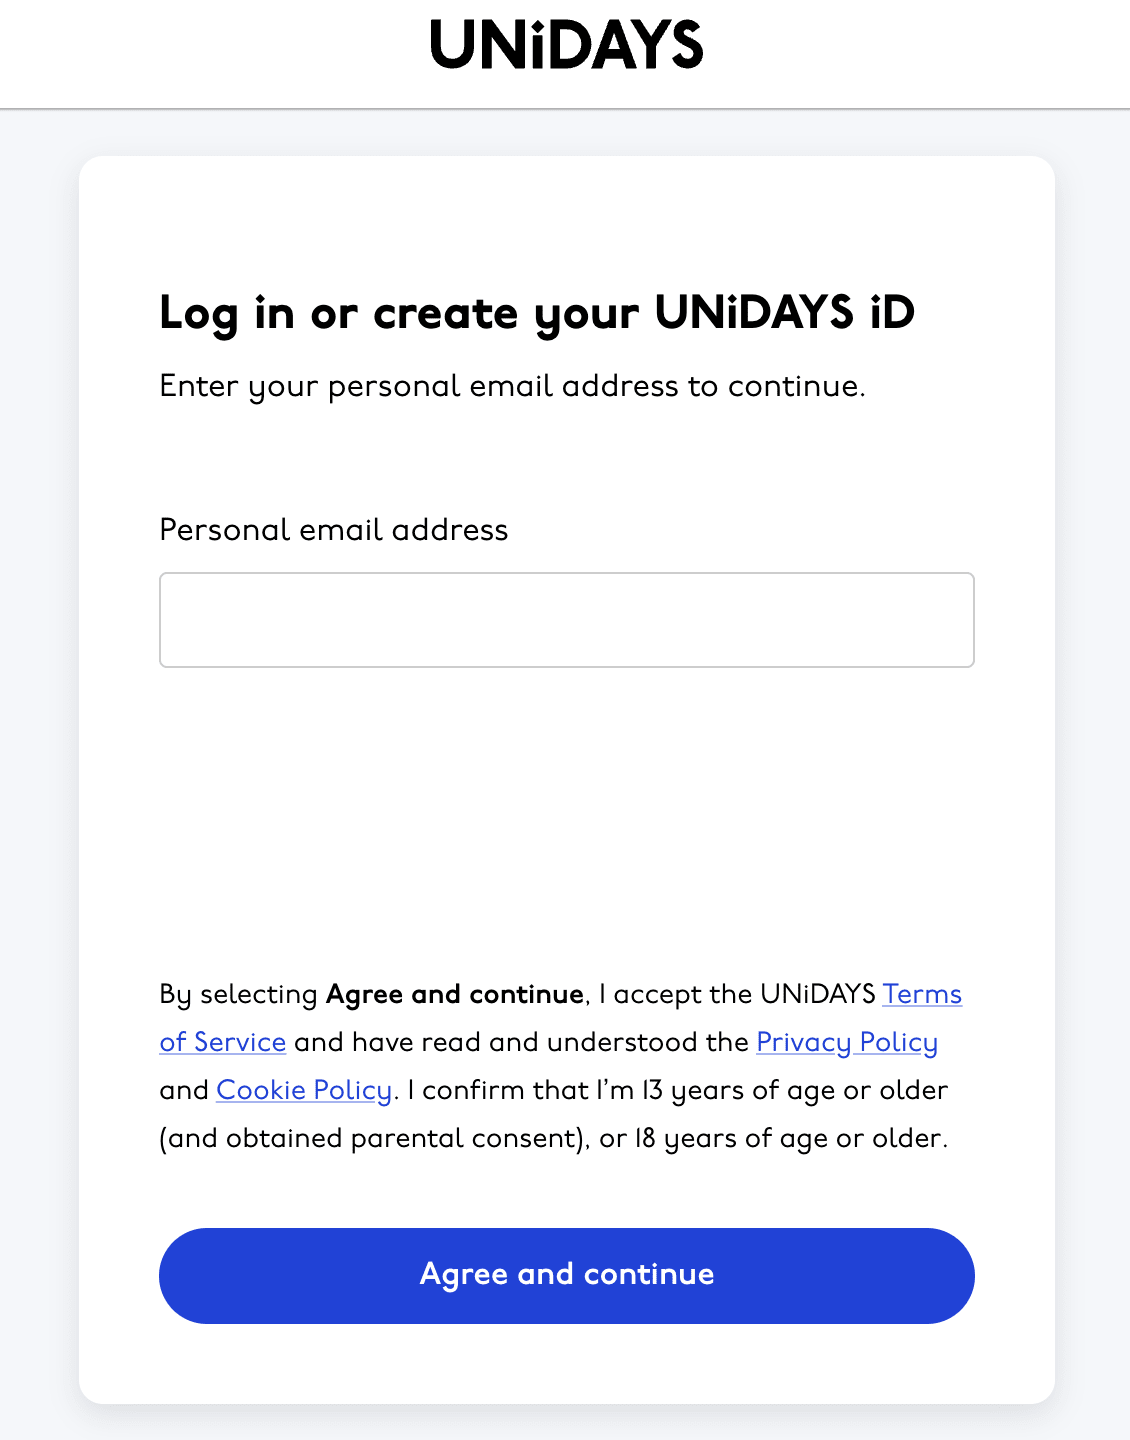The image size is (1130, 1440).
Task: Click the "By selecting" disclaimer text
Action: pos(238,994)
